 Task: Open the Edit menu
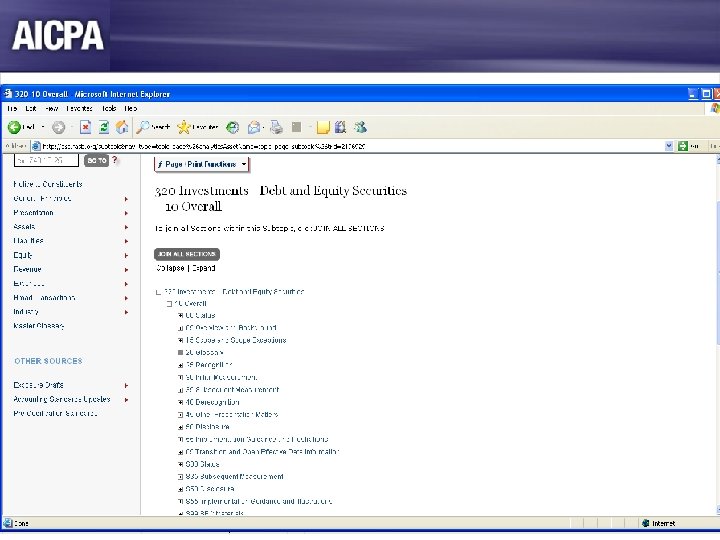31,108
